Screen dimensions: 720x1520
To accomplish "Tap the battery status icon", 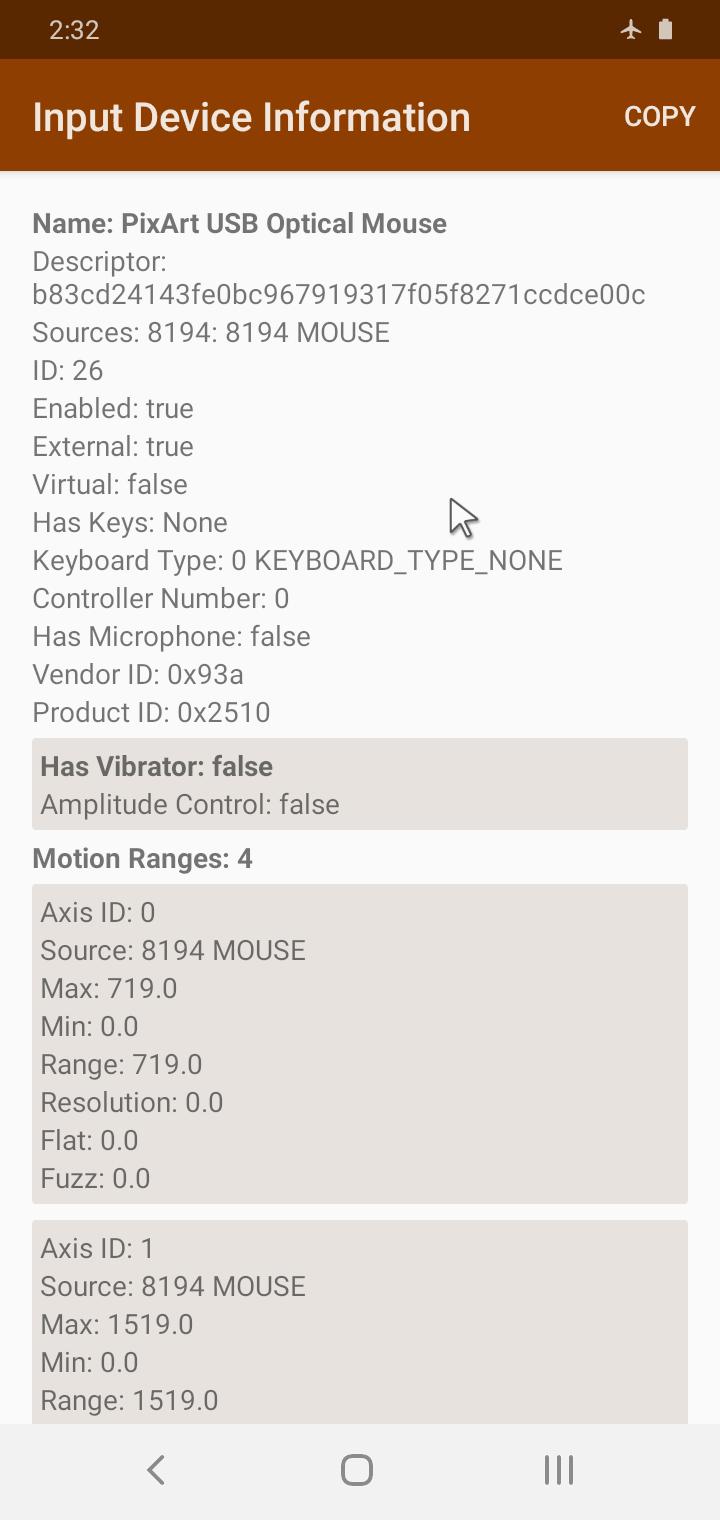I will point(665,29).
